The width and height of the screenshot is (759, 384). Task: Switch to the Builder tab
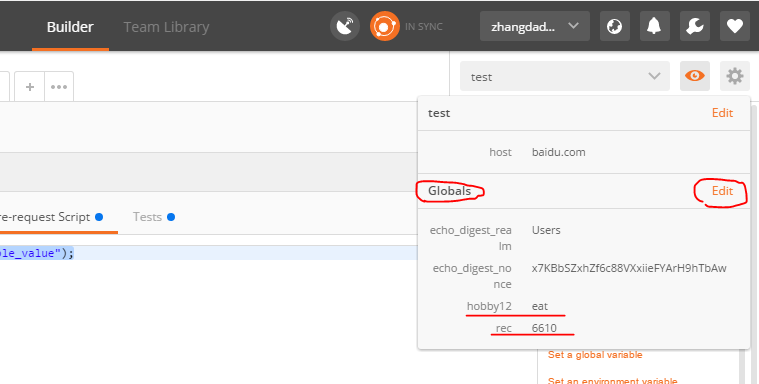(70, 27)
